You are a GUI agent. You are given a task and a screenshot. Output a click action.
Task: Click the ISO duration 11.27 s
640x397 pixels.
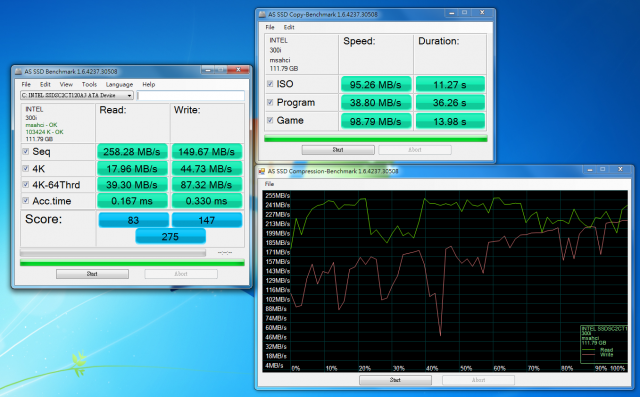click(450, 84)
